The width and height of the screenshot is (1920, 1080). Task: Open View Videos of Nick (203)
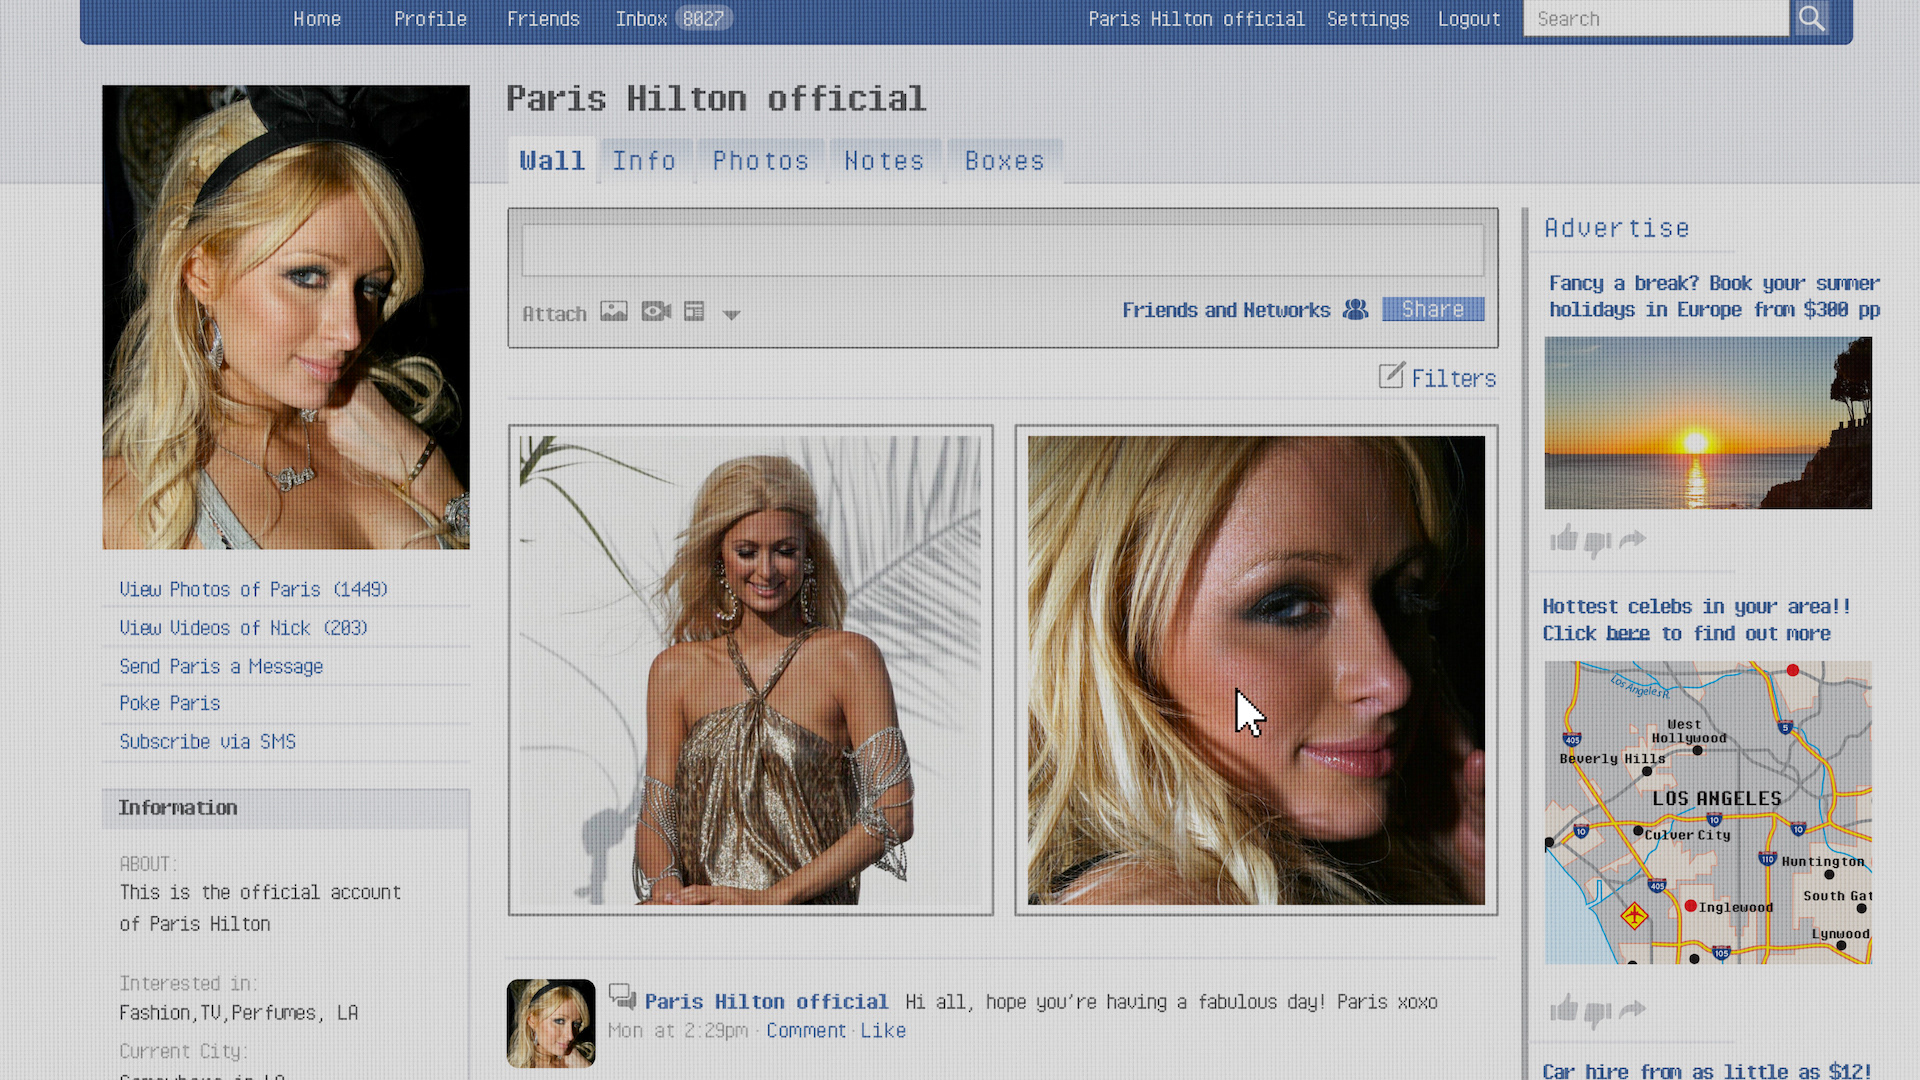[244, 627]
